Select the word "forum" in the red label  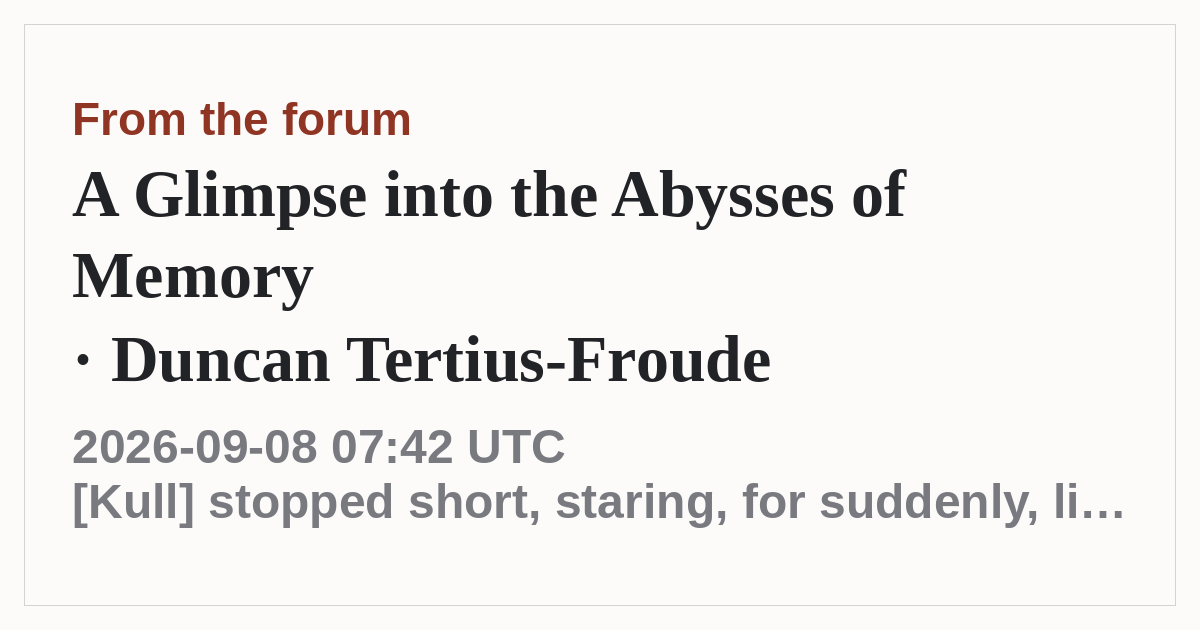pos(346,120)
